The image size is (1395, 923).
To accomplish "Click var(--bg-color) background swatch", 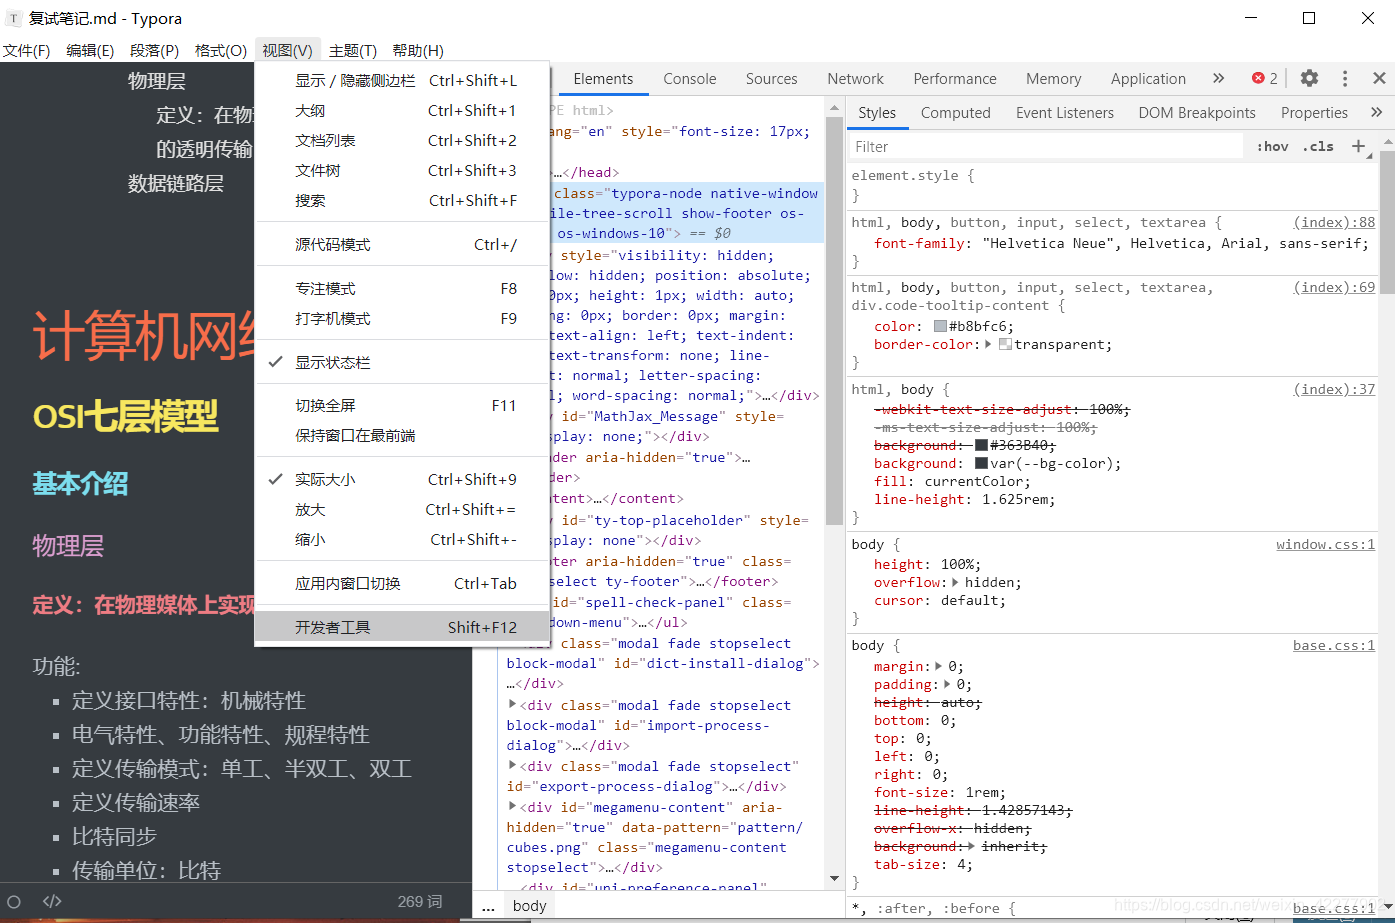I will pyautogui.click(x=981, y=463).
